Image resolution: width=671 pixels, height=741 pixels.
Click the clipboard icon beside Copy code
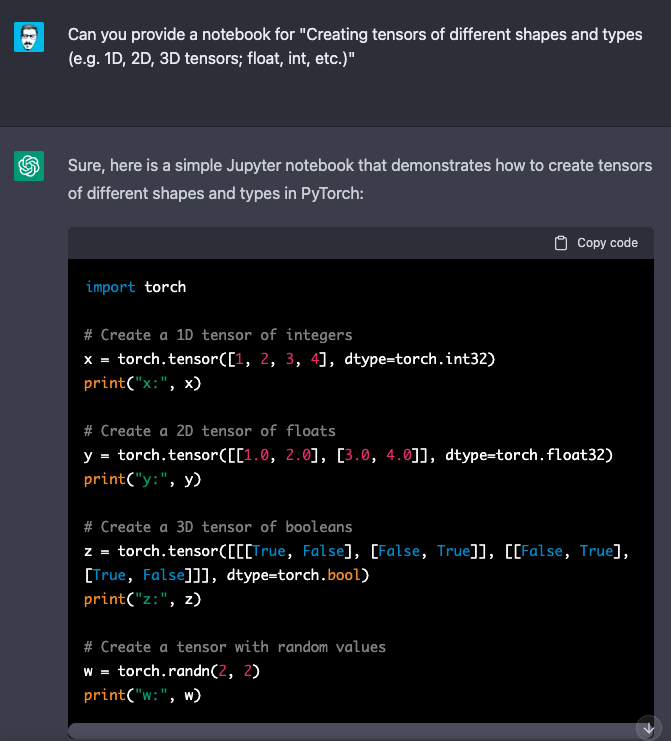pyautogui.click(x=560, y=243)
